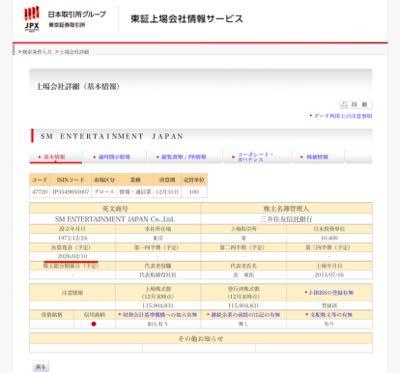400x373 pixels.
Task: Click the 上場会社詳細（基本情報） page heading
Action: [78, 86]
